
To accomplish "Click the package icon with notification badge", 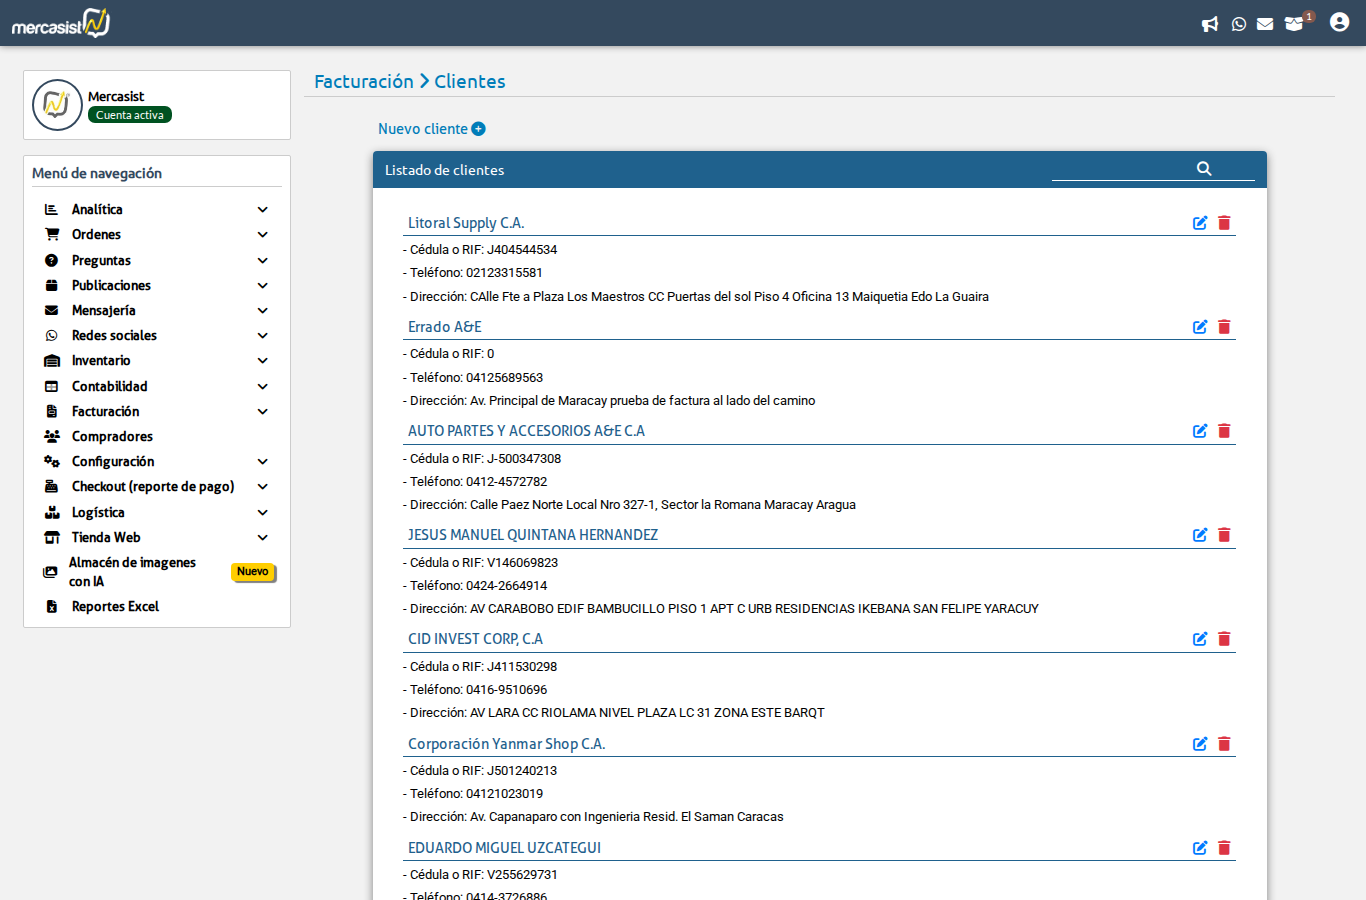I will (x=1293, y=23).
